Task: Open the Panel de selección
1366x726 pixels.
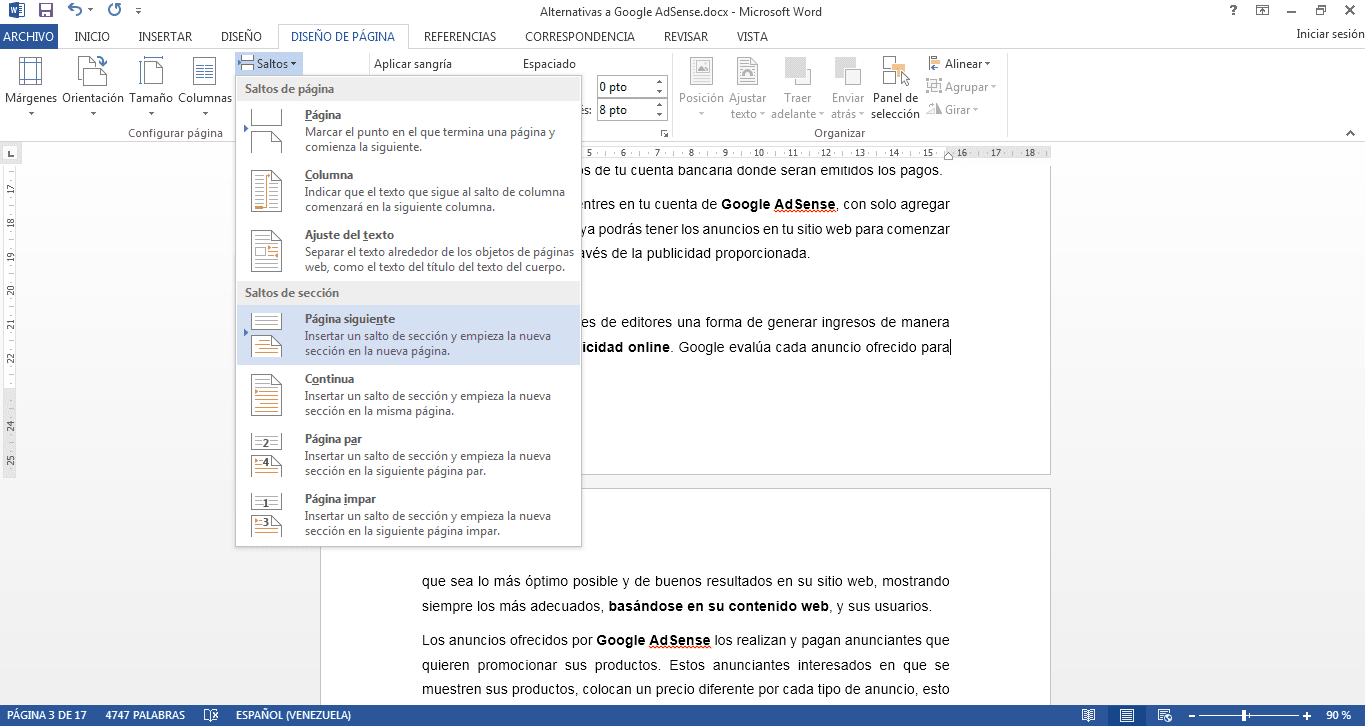Action: (x=894, y=87)
